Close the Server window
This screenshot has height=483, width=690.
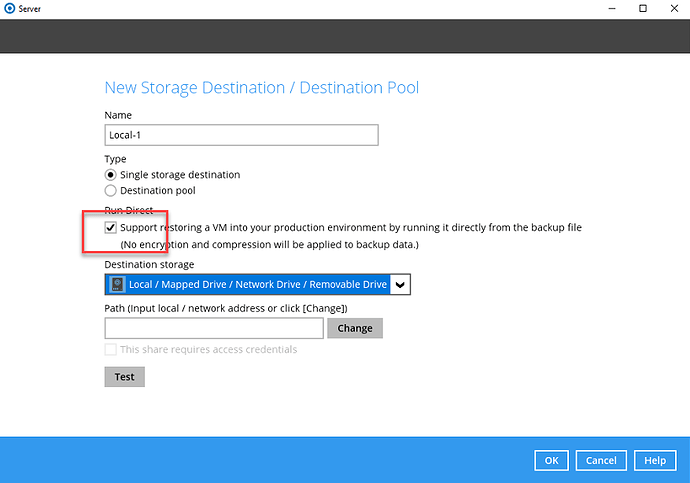coord(672,9)
